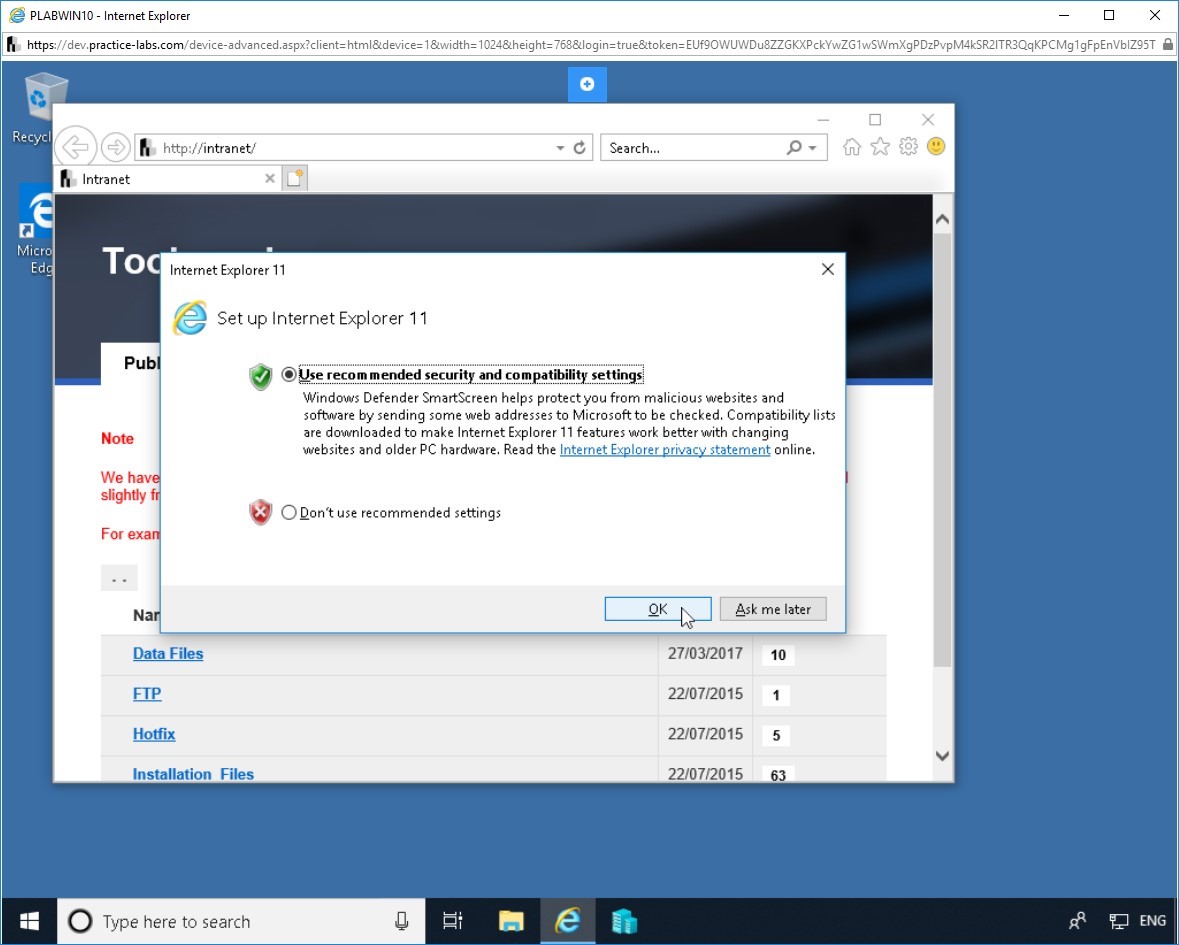Confirm the setup dialog with OK

(658, 609)
